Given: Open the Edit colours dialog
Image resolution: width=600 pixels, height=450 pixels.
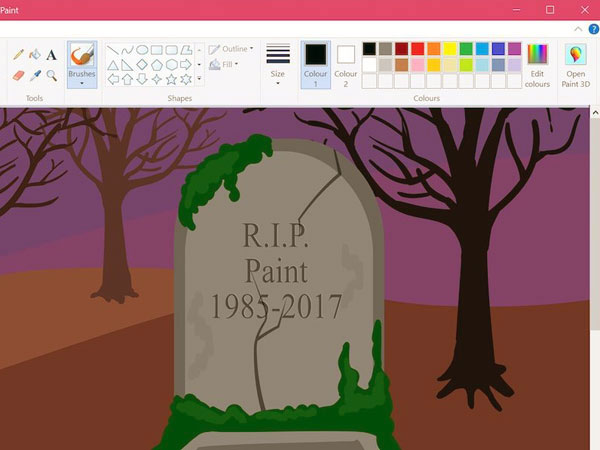Looking at the screenshot, I should 537,66.
